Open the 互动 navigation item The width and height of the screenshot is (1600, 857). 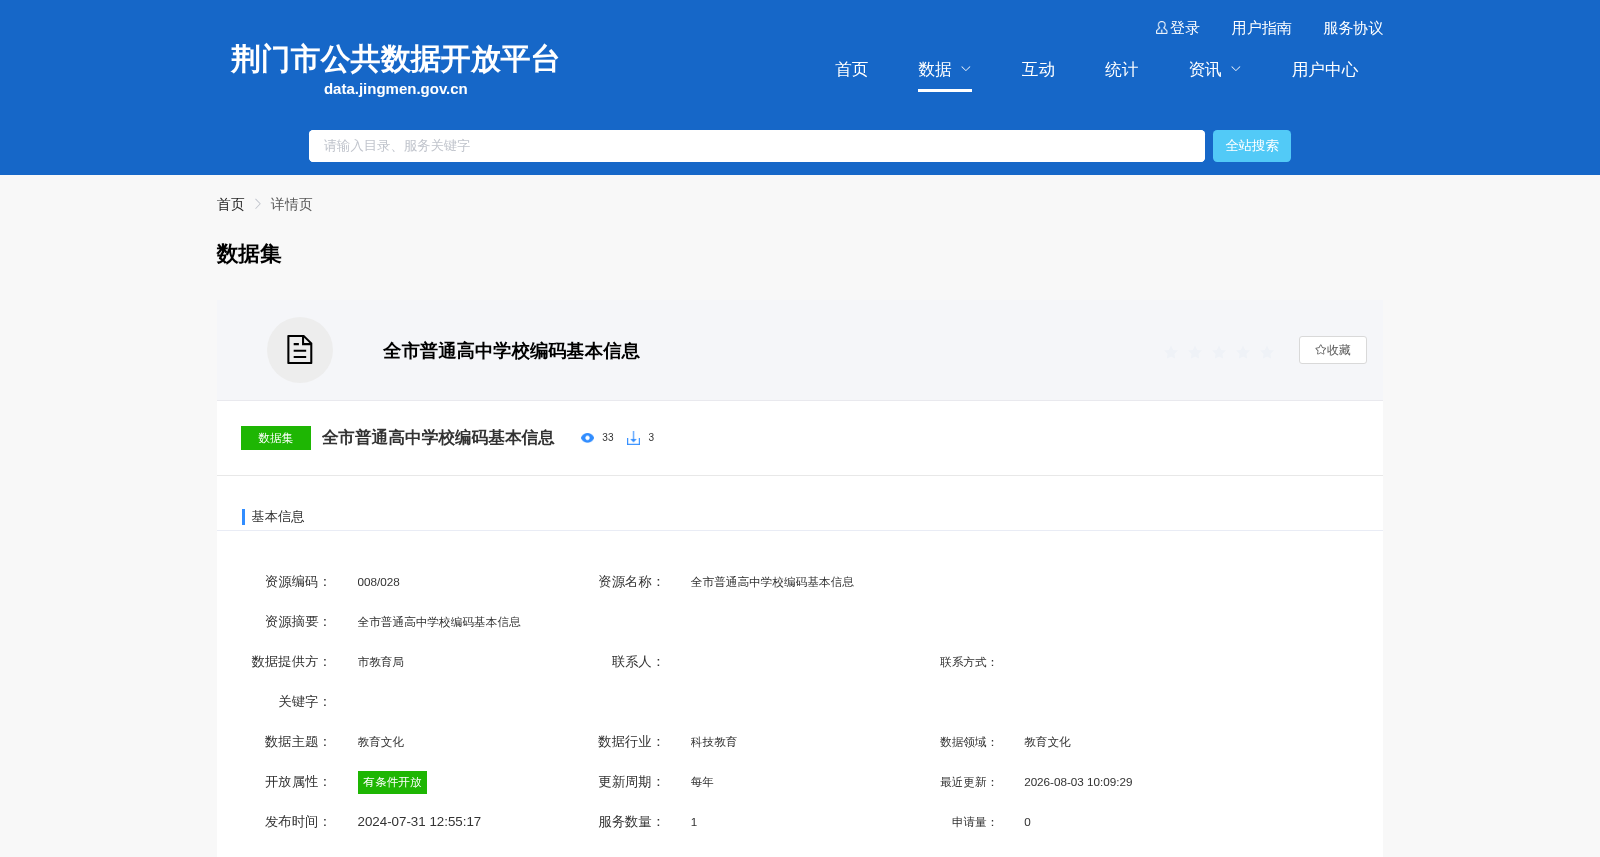[x=1038, y=69]
